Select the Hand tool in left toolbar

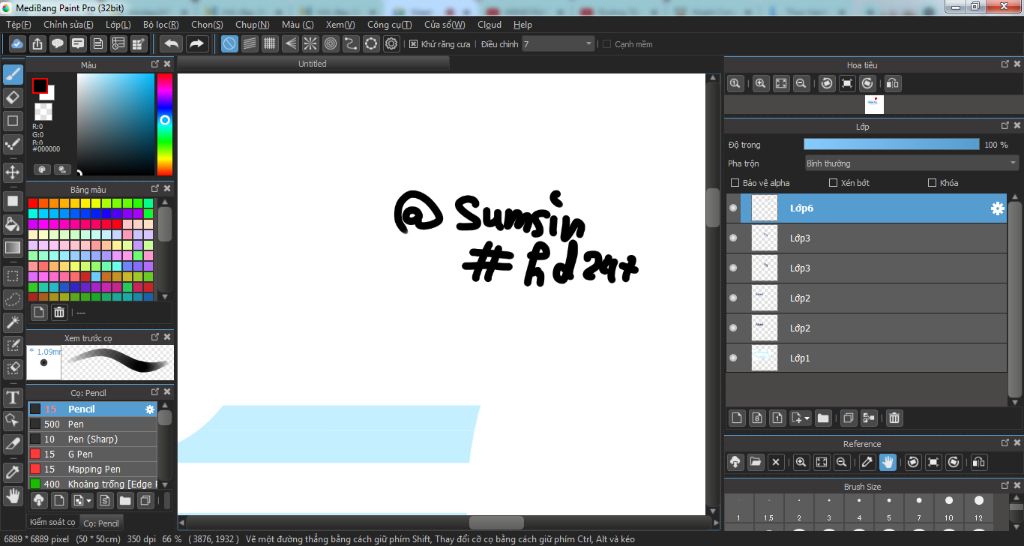pyautogui.click(x=12, y=496)
